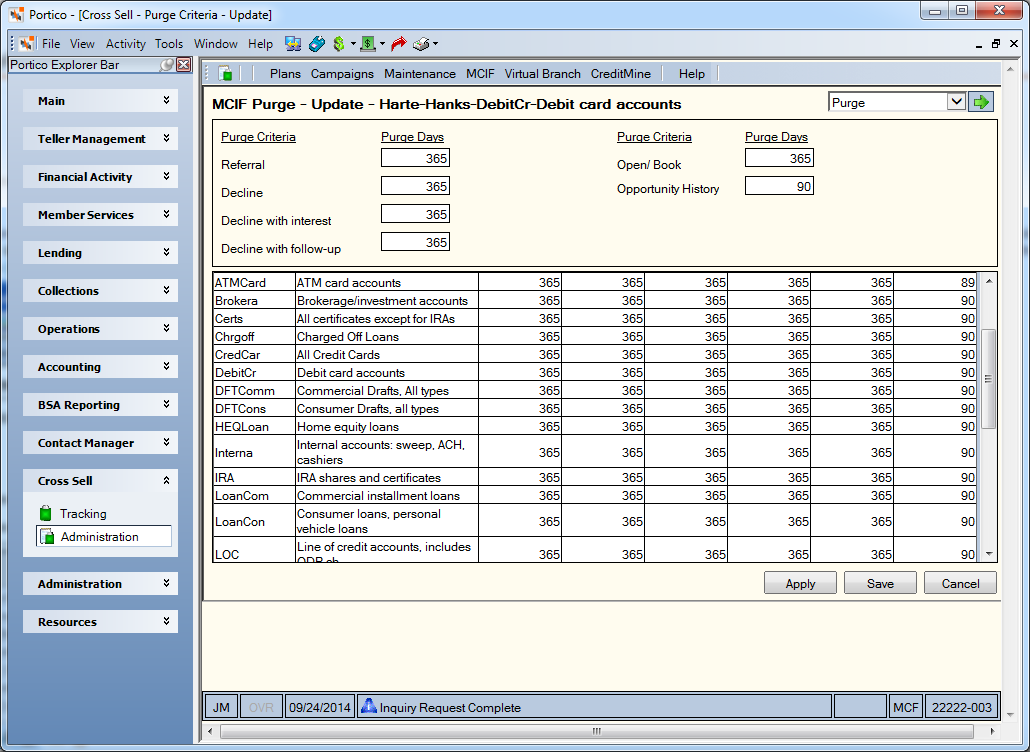Viewport: 1030px width, 752px height.
Task: Select Tracking under Cross Sell
Action: pyautogui.click(x=83, y=514)
